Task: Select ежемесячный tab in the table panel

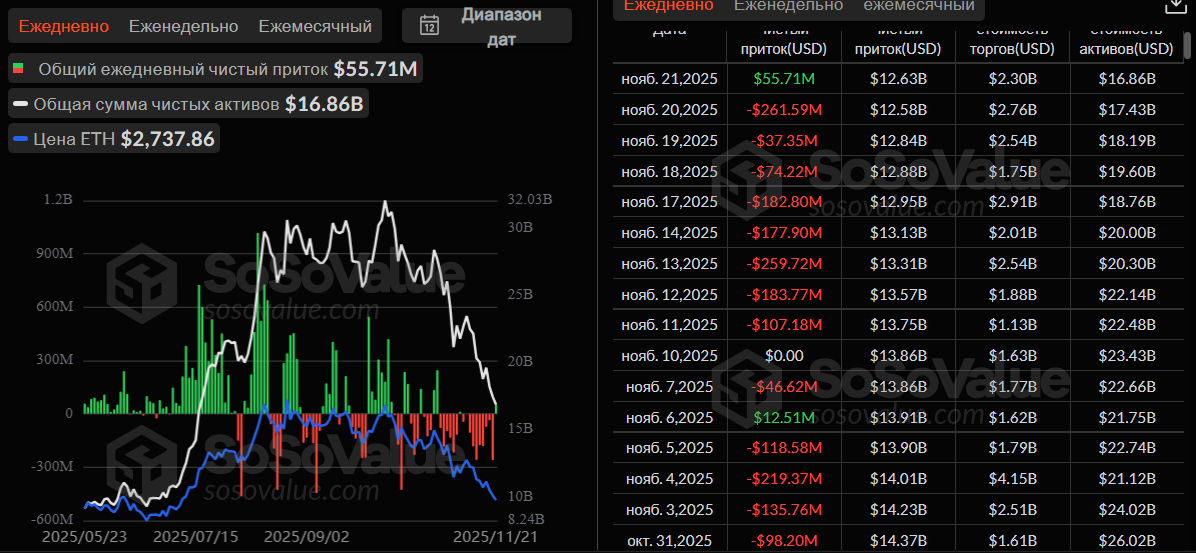Action: [x=919, y=5]
